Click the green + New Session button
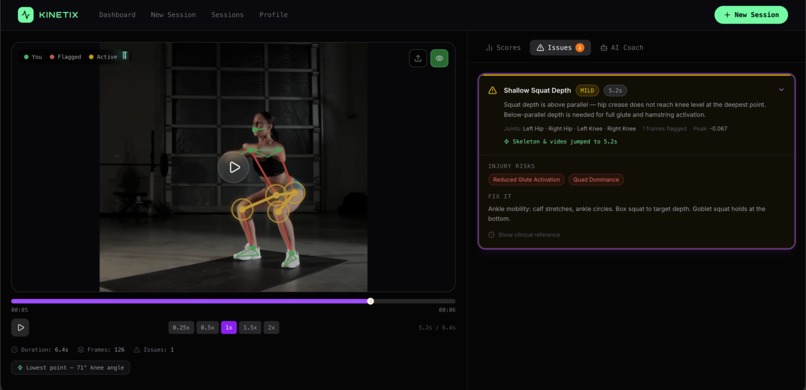The width and height of the screenshot is (806, 390). (x=751, y=15)
